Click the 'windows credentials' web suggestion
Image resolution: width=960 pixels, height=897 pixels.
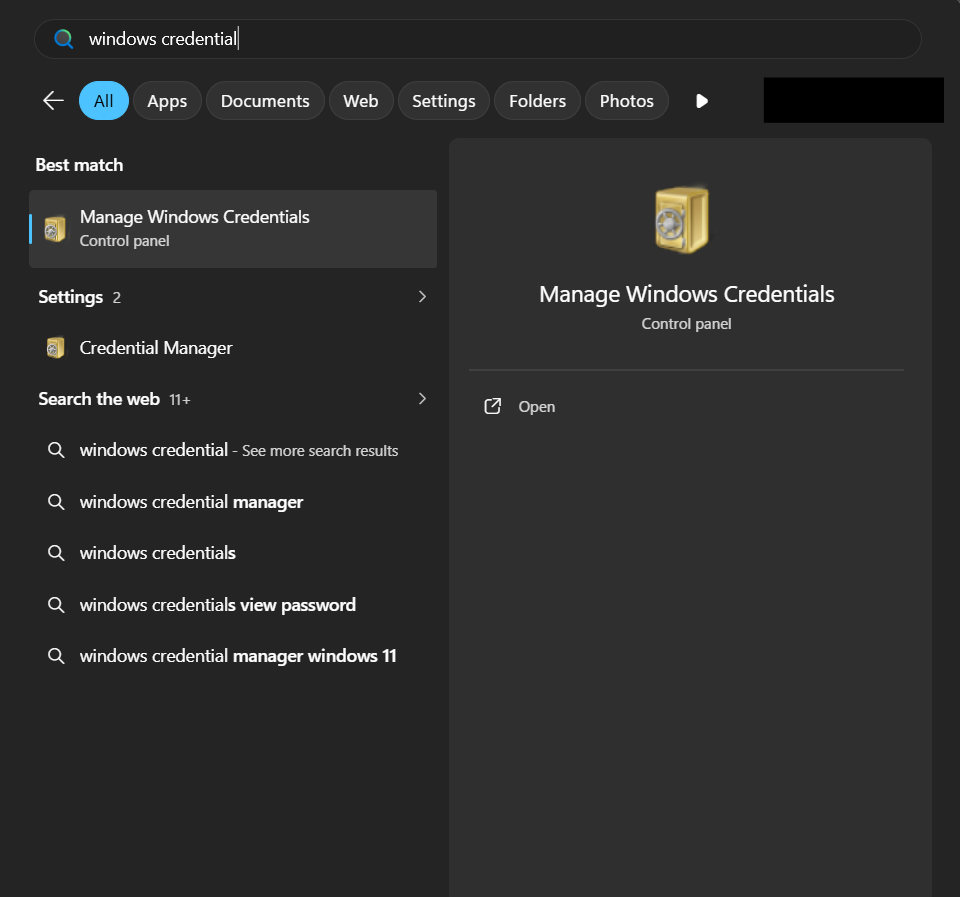[158, 553]
